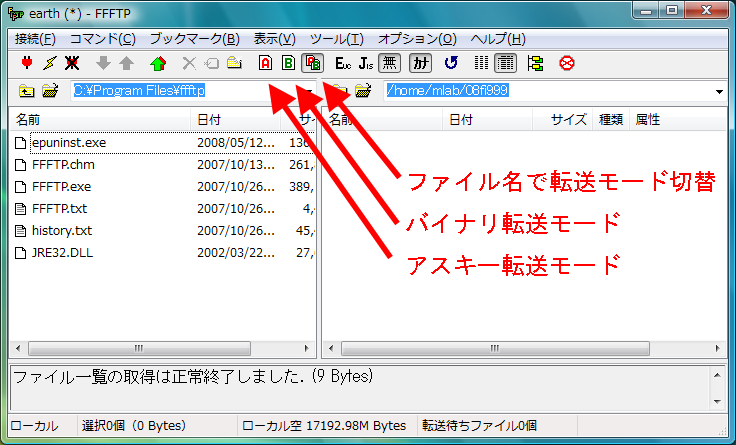Image resolution: width=736 pixels, height=445 pixels.
Task: Open the オプション(O) menu
Action: [x=417, y=38]
